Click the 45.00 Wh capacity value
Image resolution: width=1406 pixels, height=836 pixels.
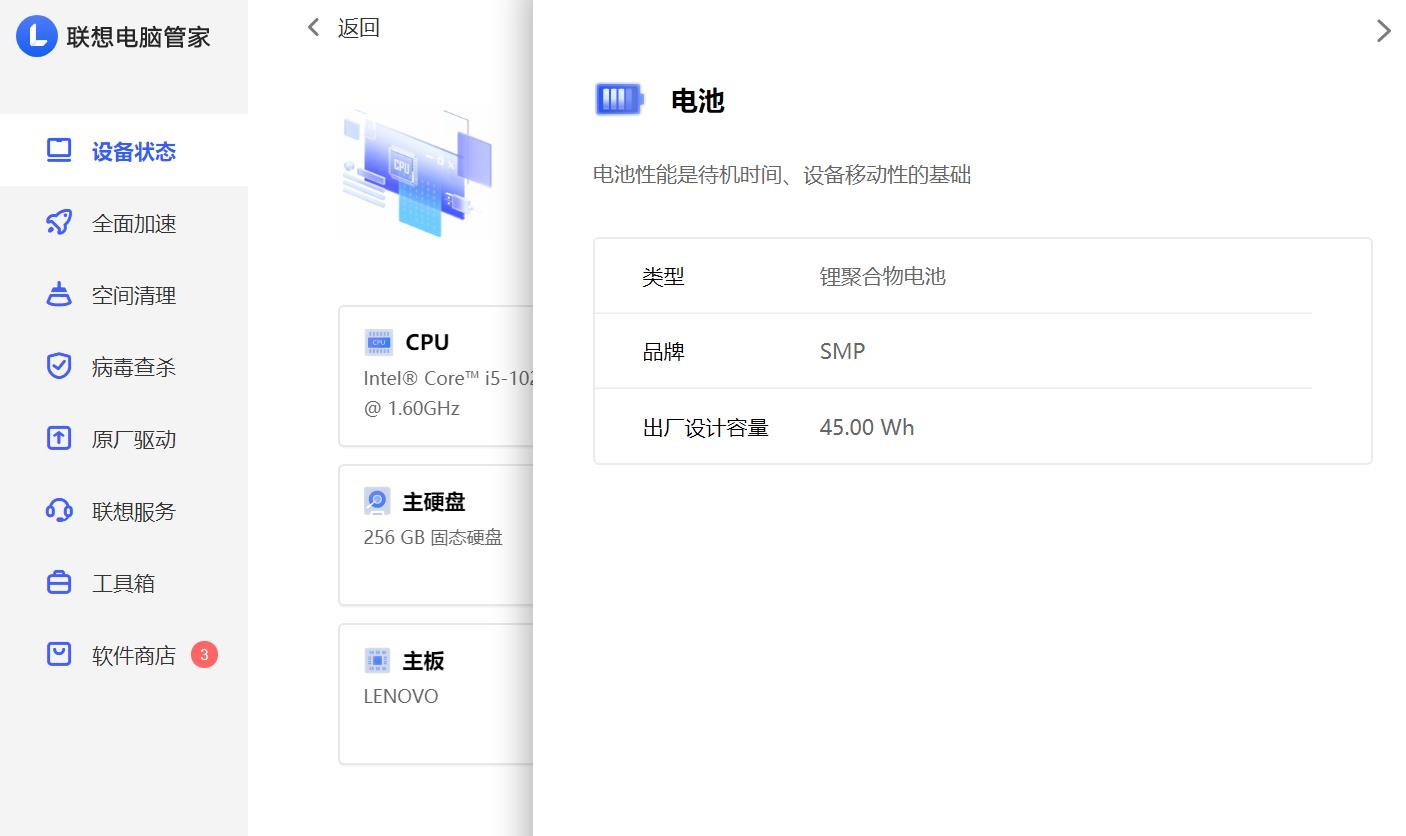point(867,427)
